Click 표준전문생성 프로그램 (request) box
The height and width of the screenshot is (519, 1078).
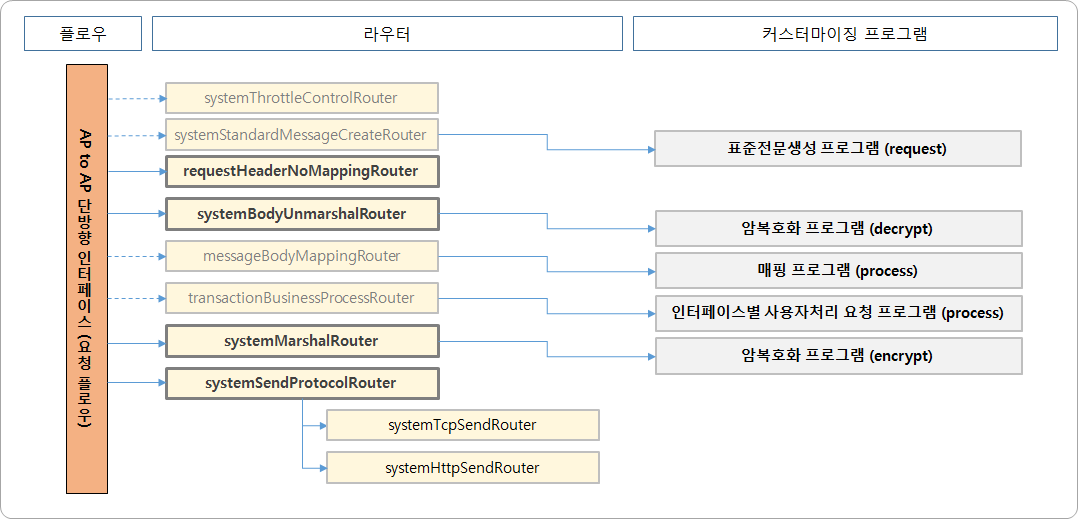837,148
